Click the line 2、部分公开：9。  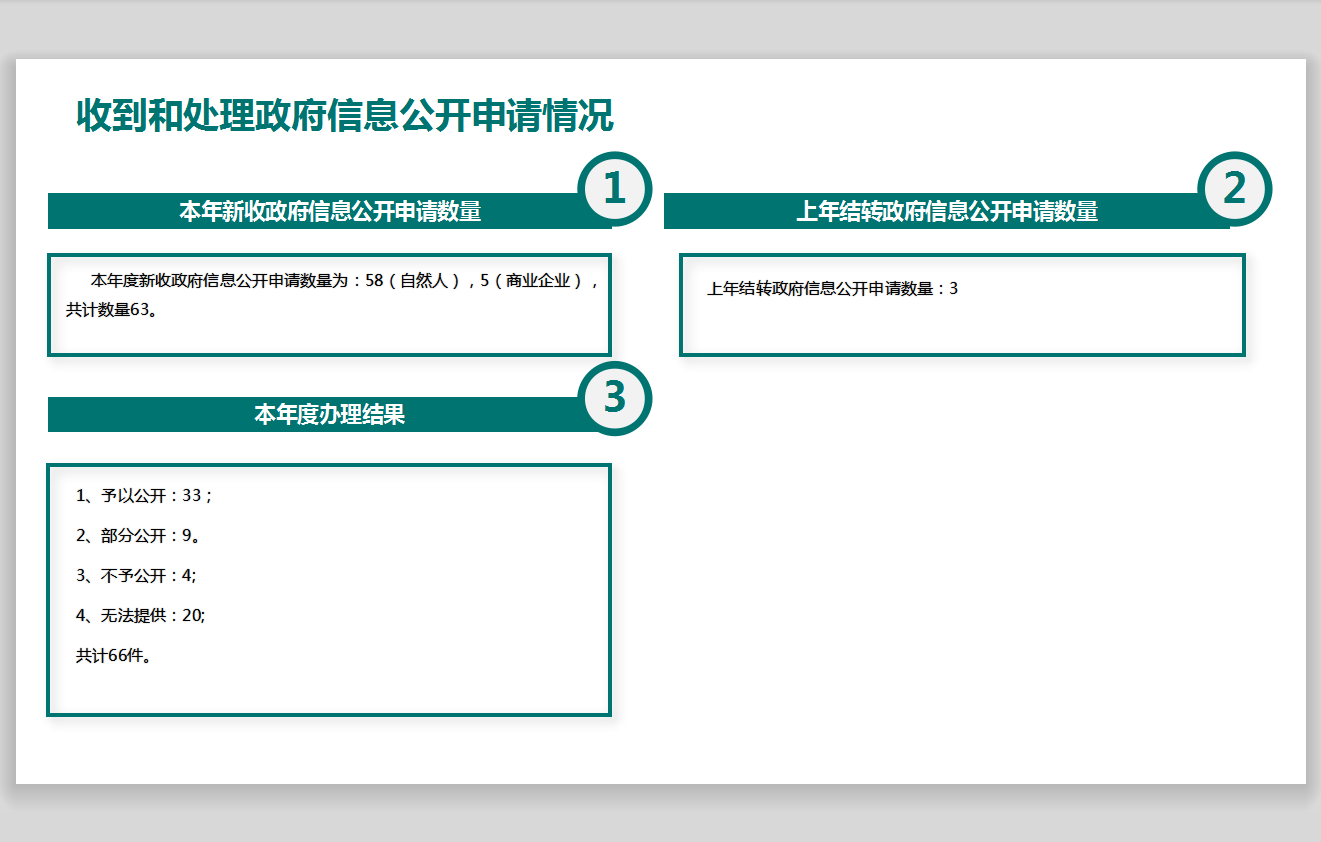point(138,536)
